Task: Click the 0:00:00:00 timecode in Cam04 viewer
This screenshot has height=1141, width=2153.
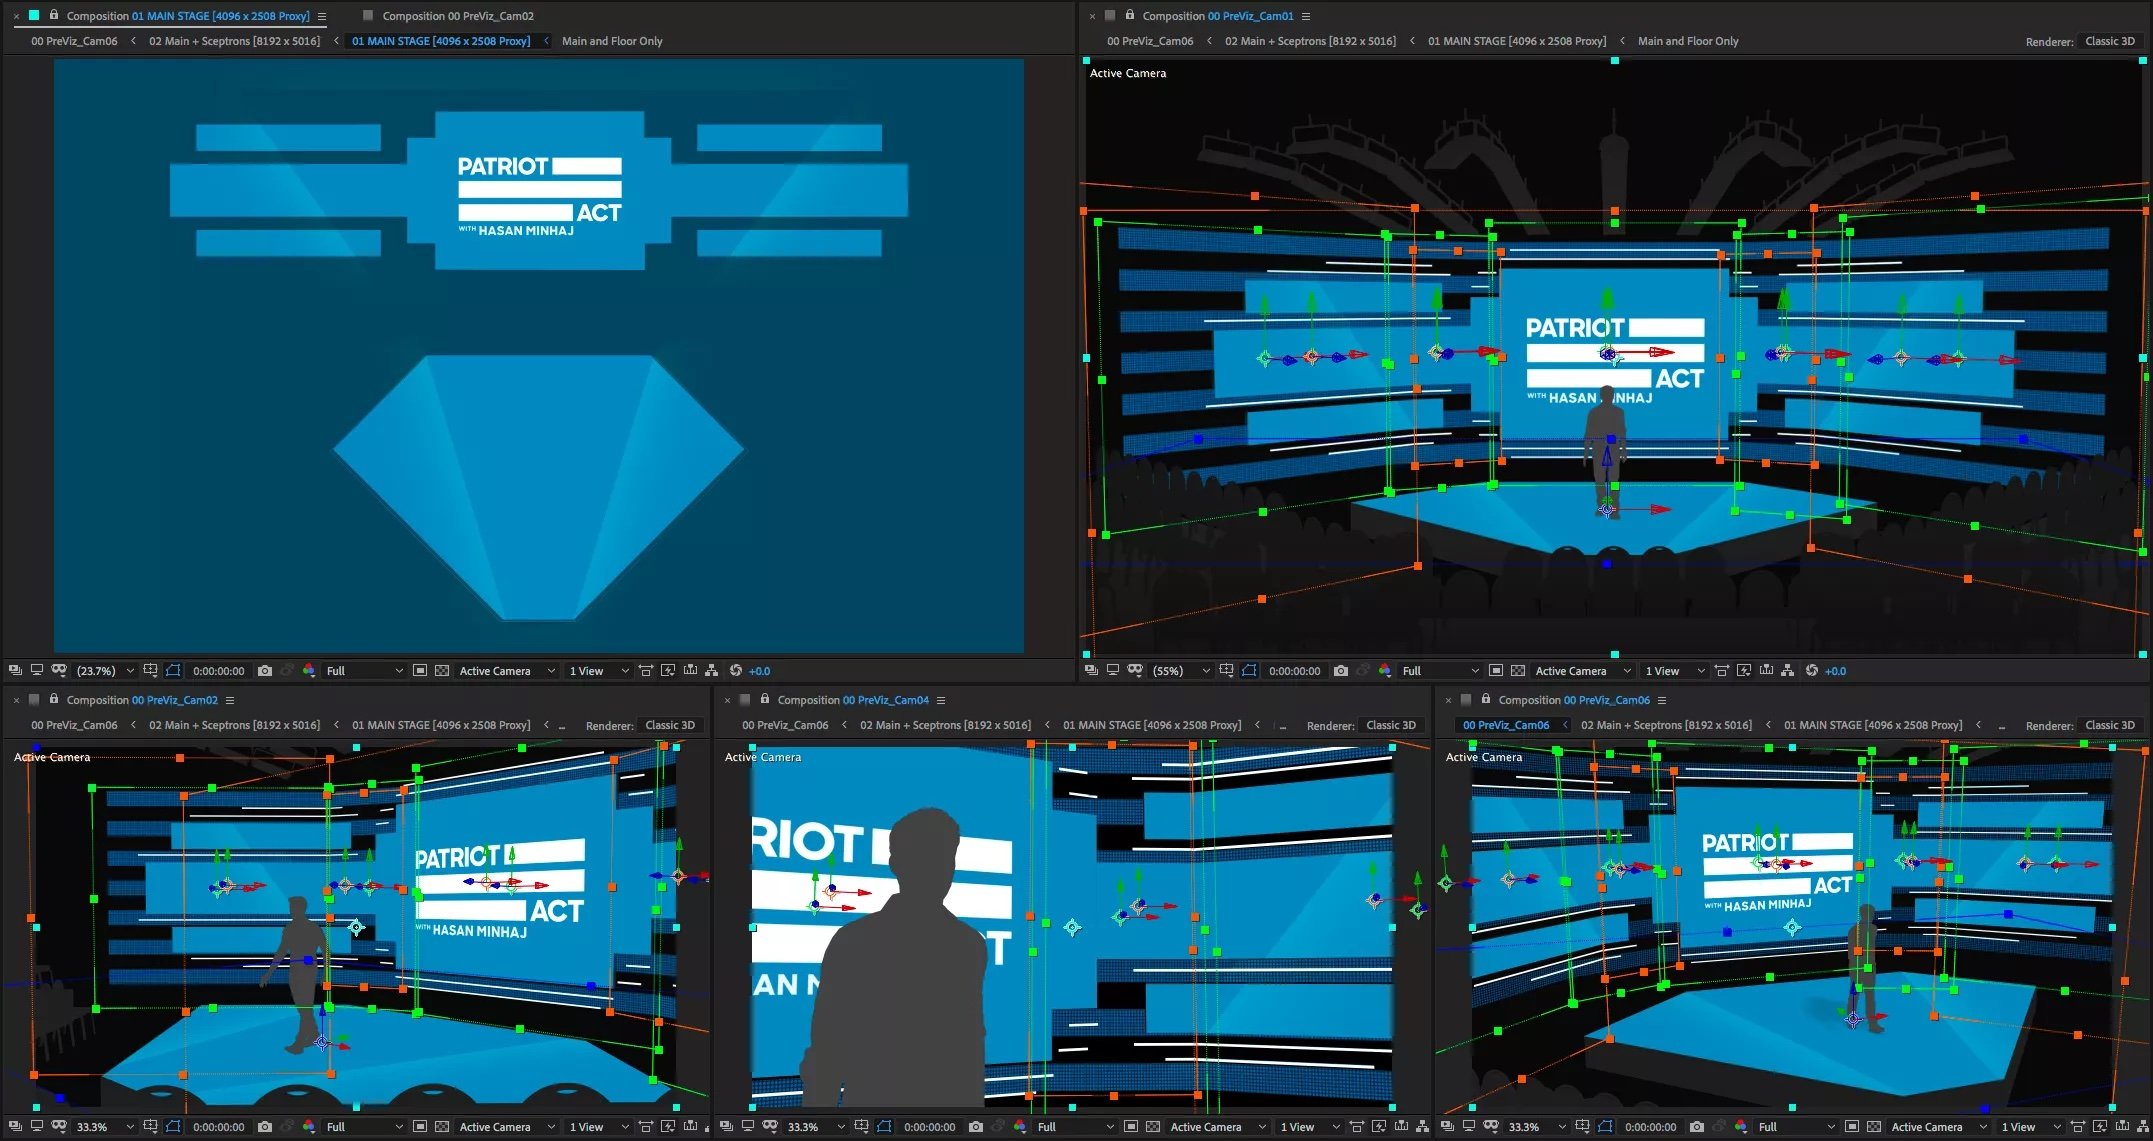Action: tap(929, 1127)
